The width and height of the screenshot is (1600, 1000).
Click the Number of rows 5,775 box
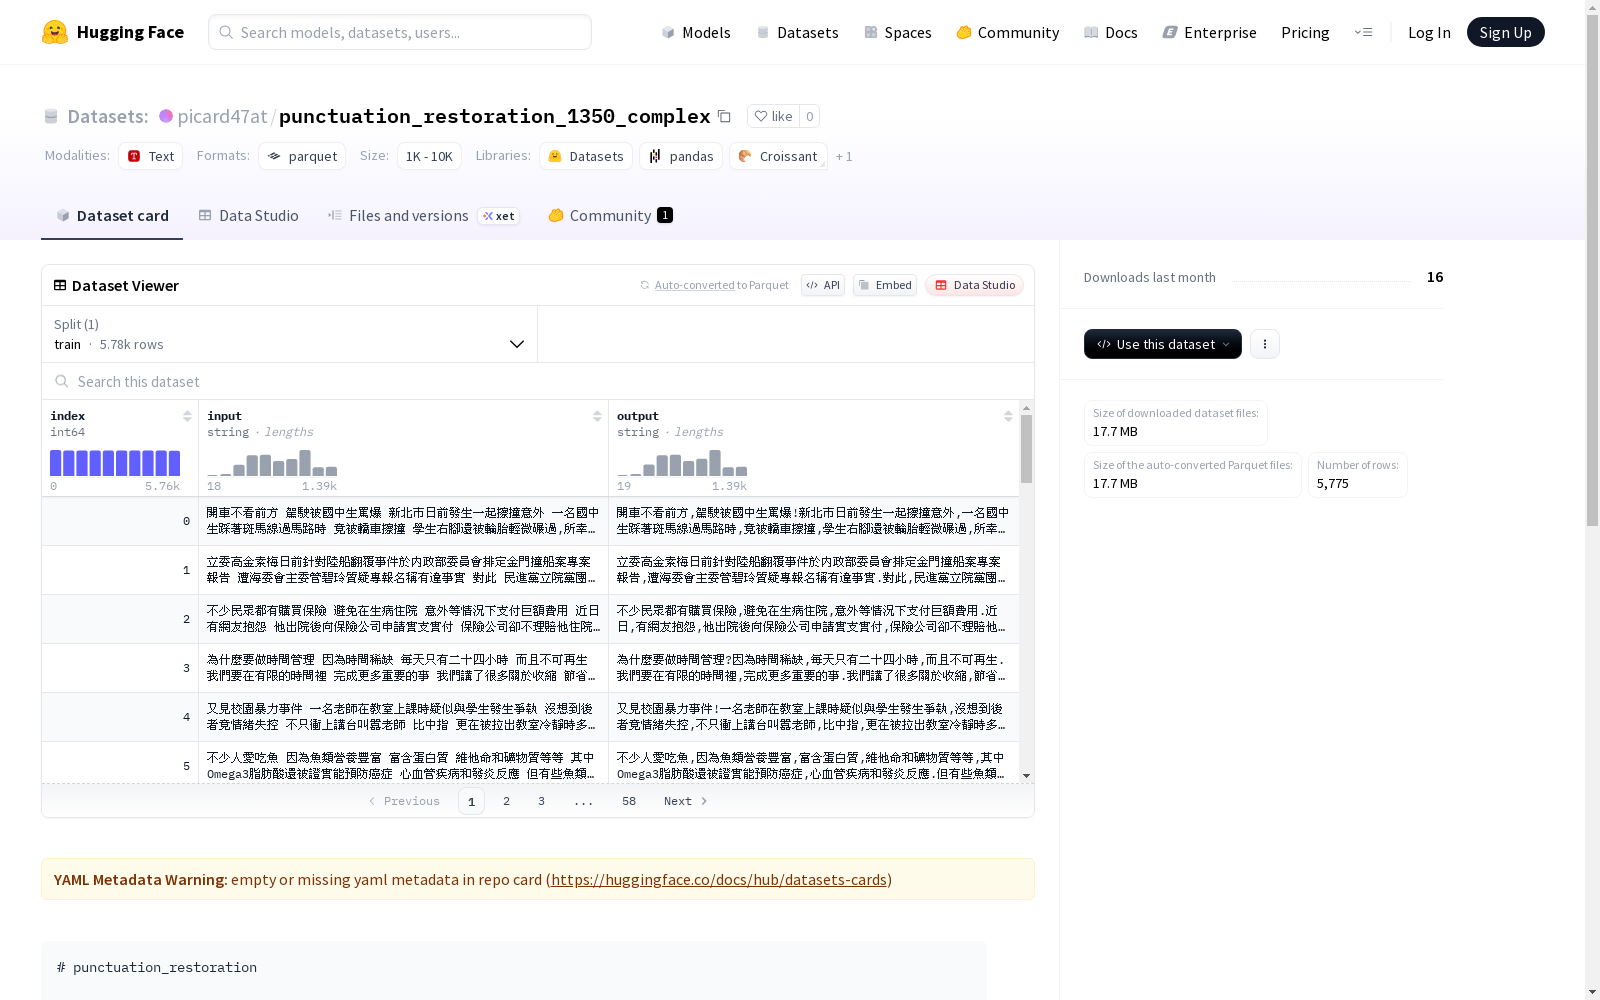[1358, 475]
